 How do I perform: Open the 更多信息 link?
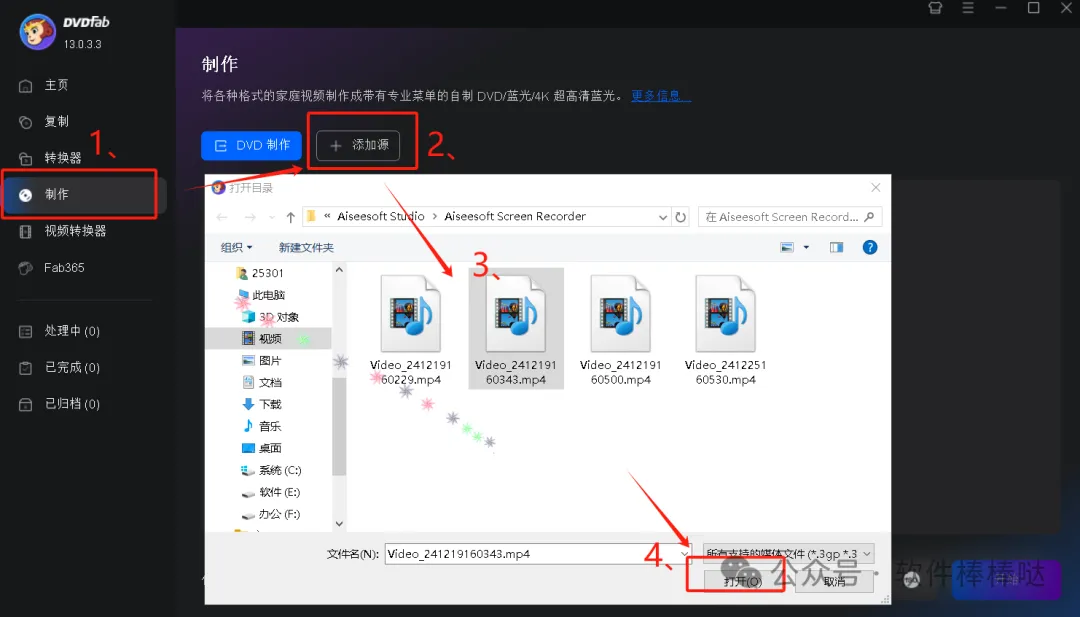(x=660, y=96)
